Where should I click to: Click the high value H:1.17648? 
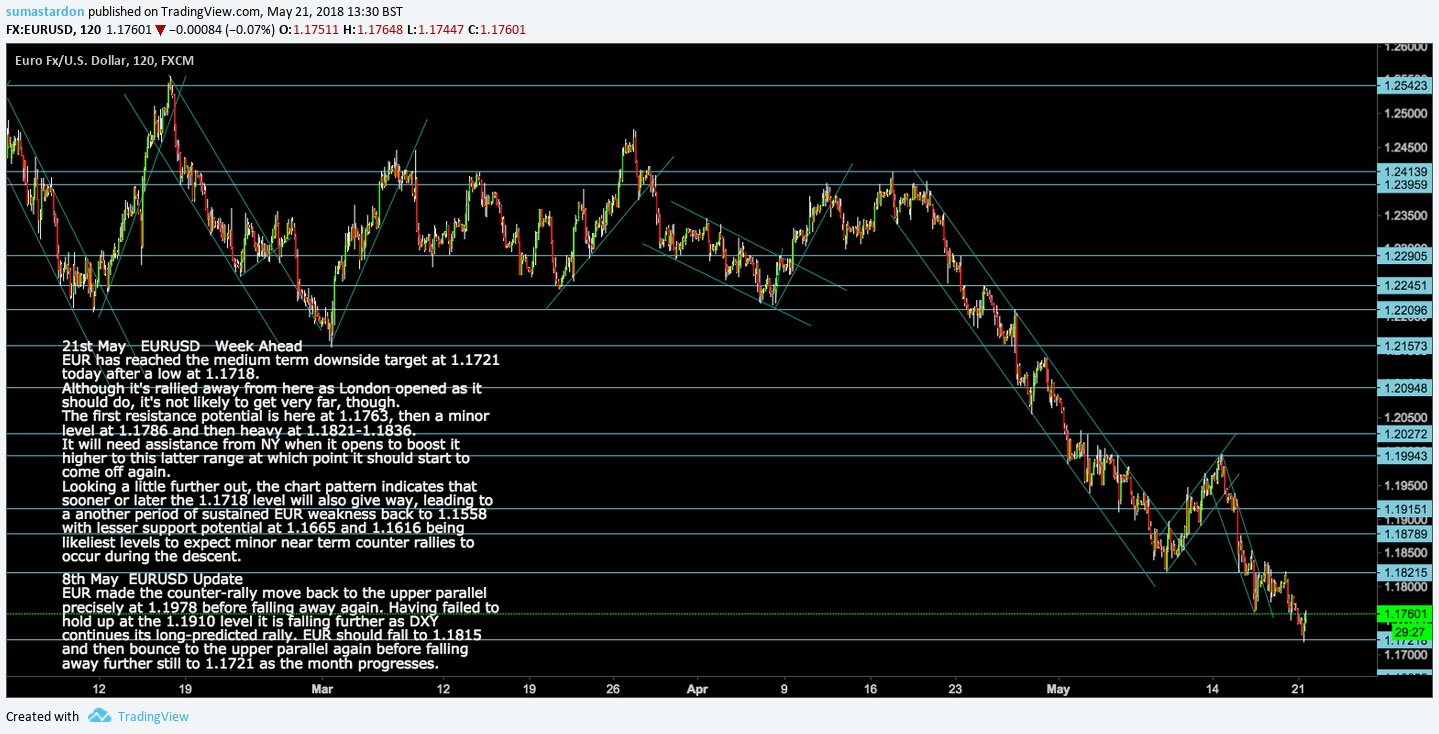pyautogui.click(x=371, y=30)
